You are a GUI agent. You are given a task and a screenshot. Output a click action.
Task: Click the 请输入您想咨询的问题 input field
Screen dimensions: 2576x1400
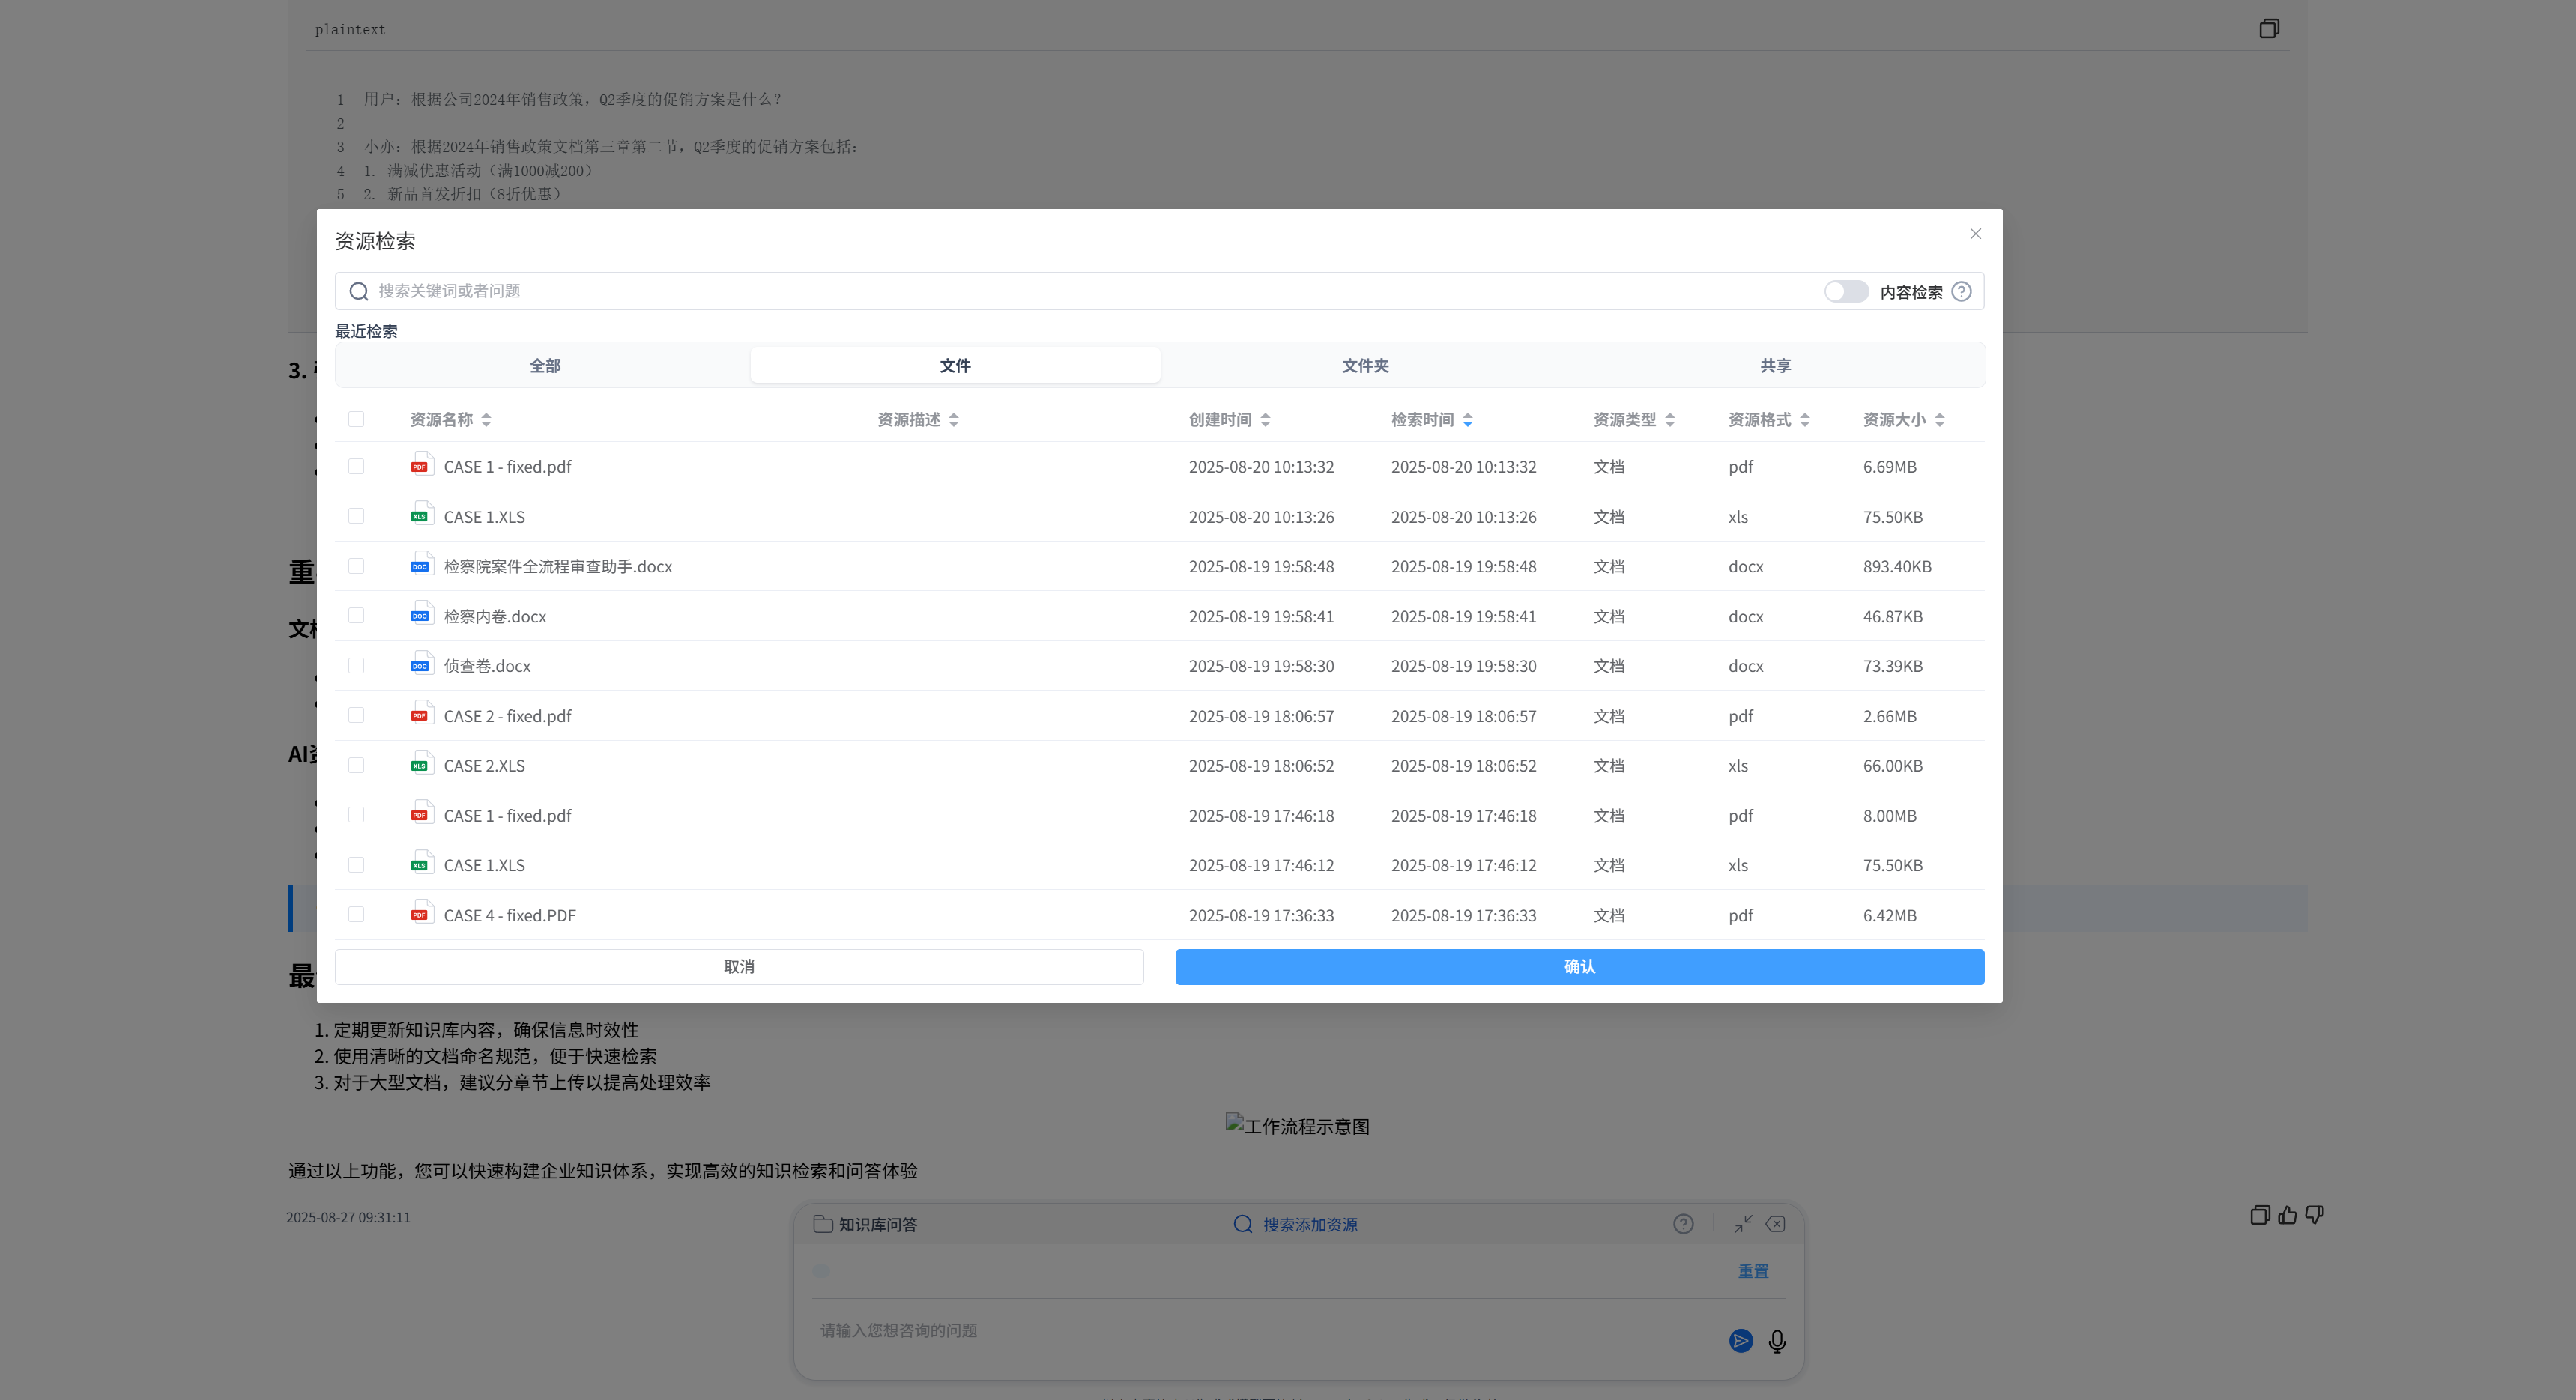click(x=1100, y=1330)
